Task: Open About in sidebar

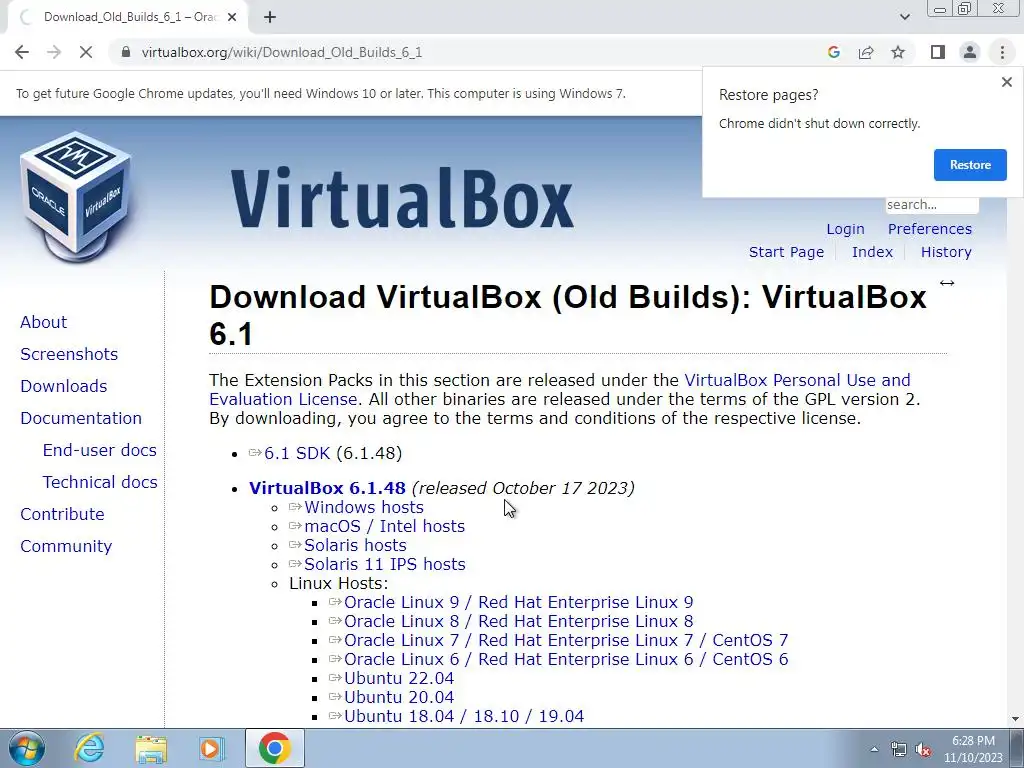Action: pyautogui.click(x=43, y=322)
